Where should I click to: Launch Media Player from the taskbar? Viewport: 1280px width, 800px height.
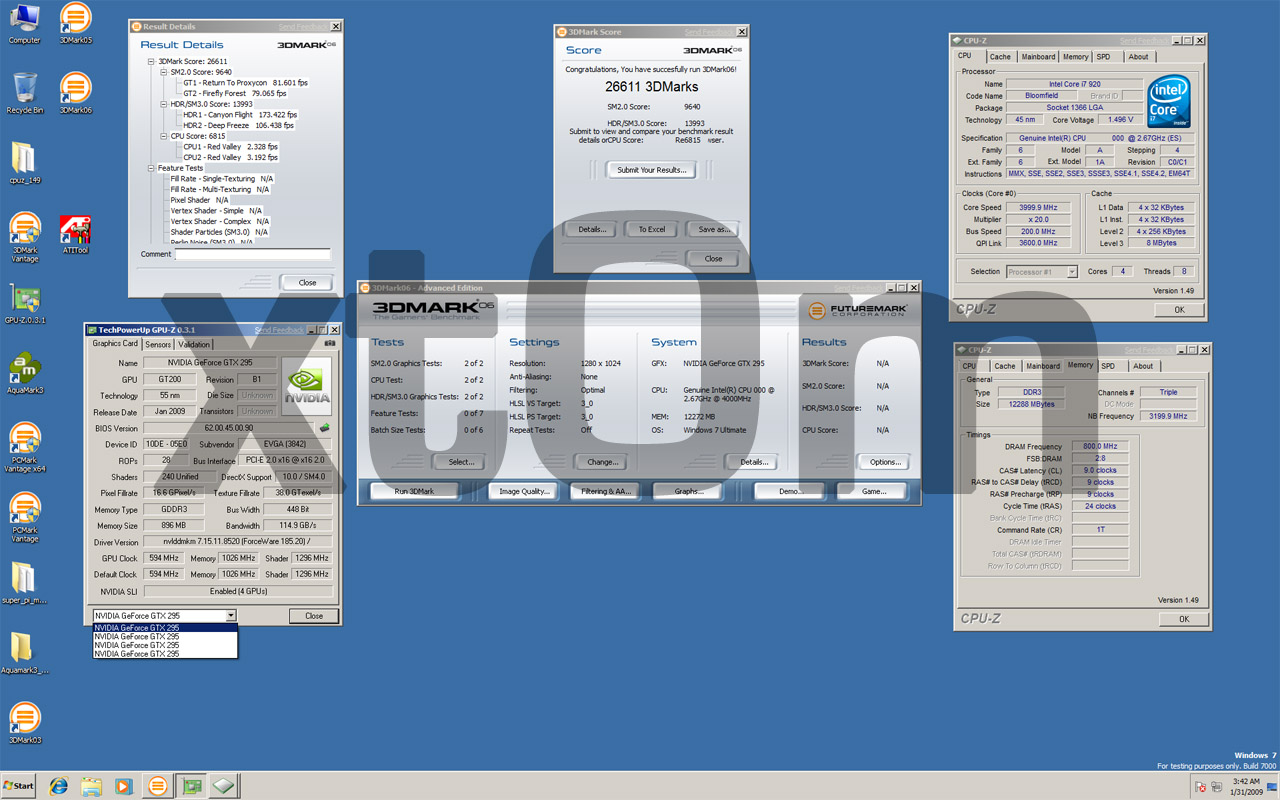coord(123,786)
